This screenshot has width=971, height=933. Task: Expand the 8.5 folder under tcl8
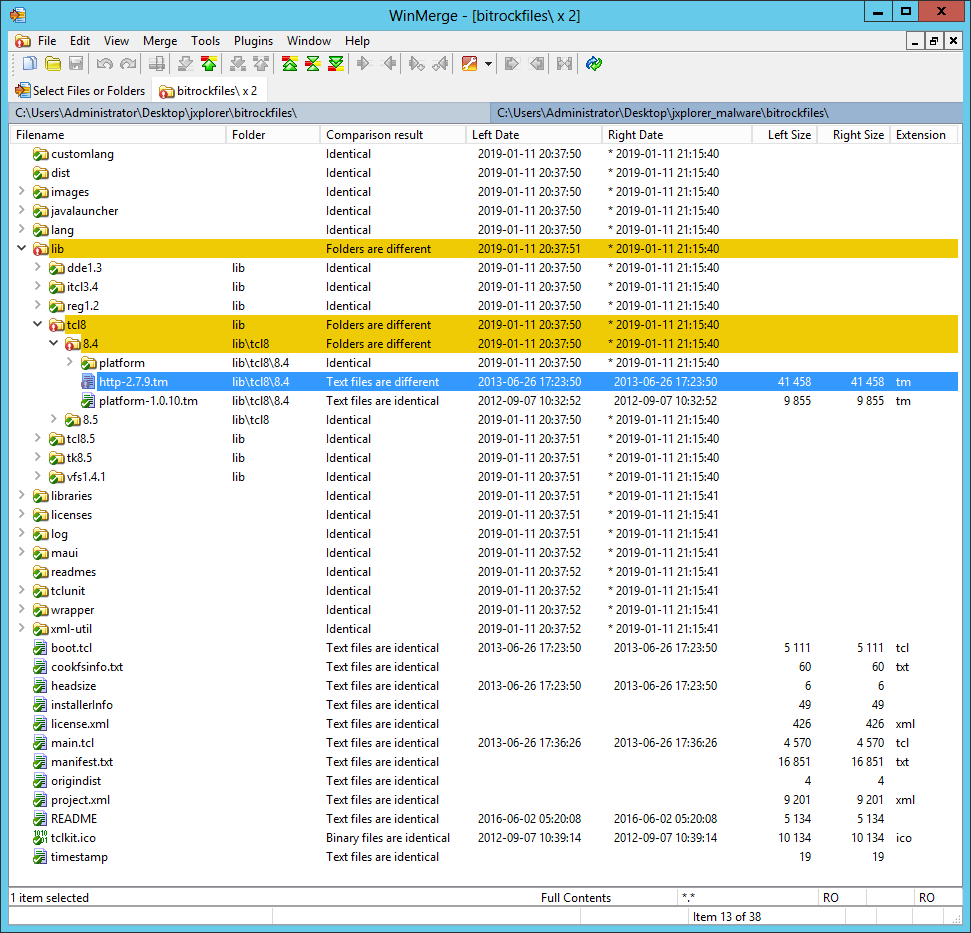[54, 420]
